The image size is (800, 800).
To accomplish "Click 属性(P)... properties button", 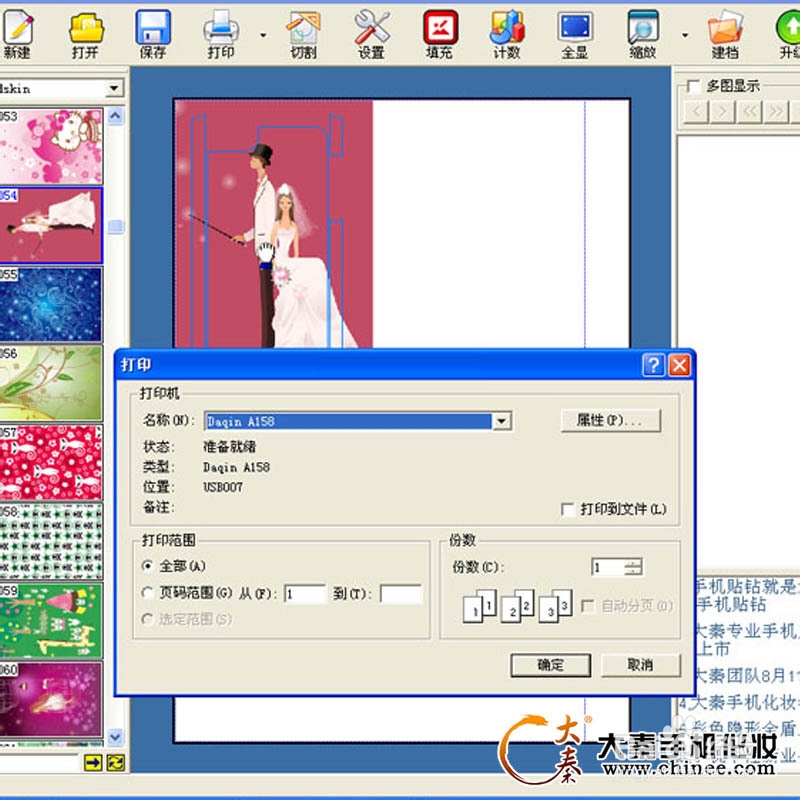I will click(611, 420).
